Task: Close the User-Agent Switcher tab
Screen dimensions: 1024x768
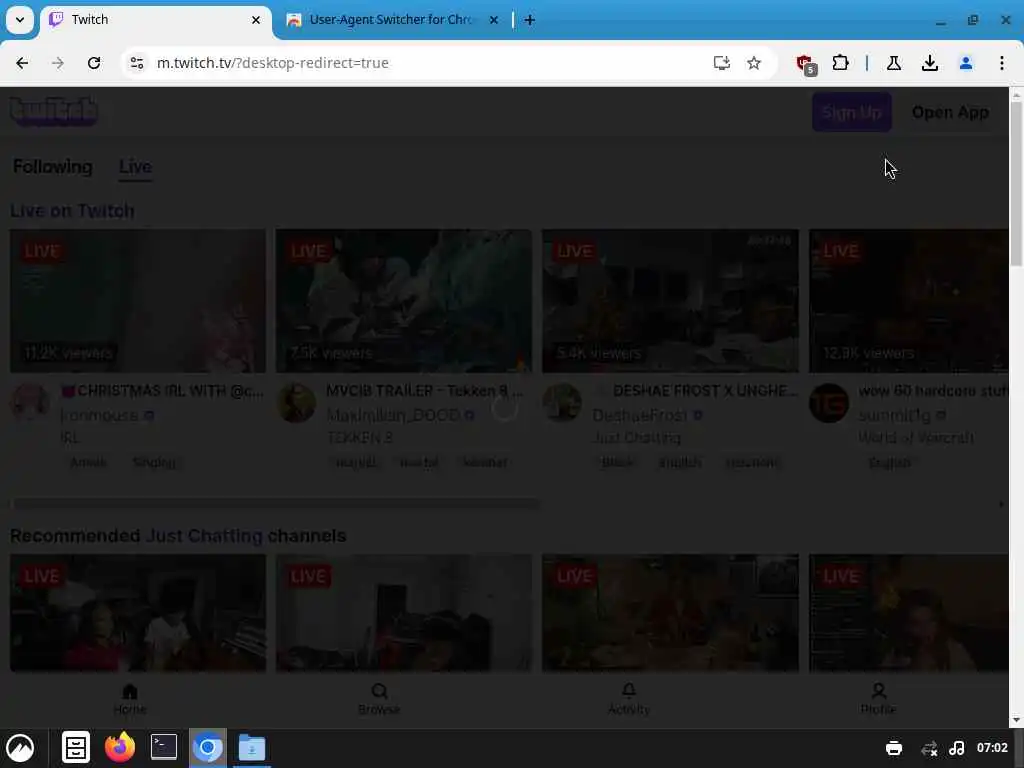Action: coord(494,20)
